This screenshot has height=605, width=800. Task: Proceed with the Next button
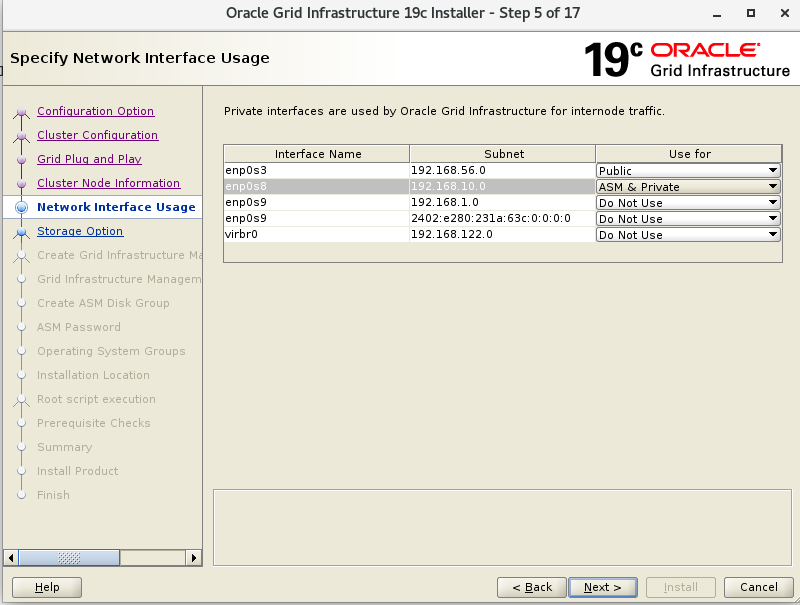(603, 587)
